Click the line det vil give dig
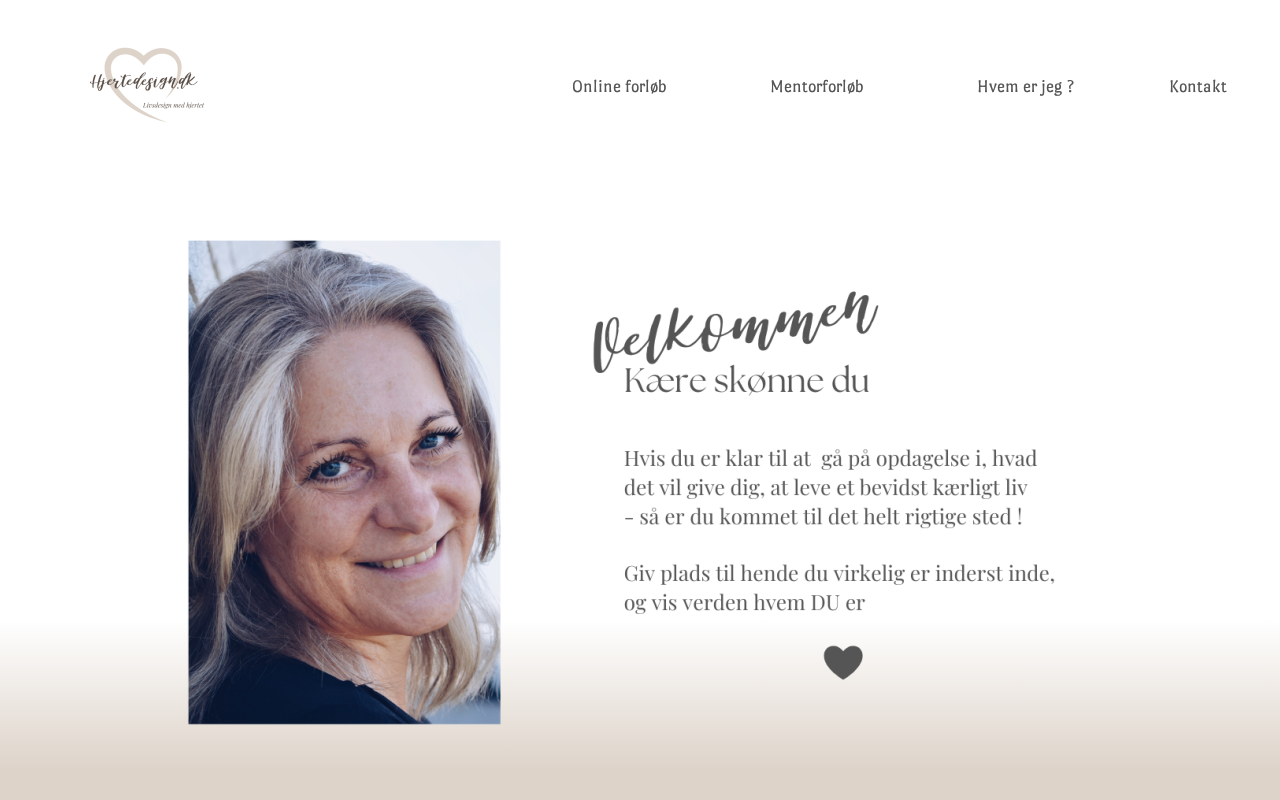 point(825,488)
